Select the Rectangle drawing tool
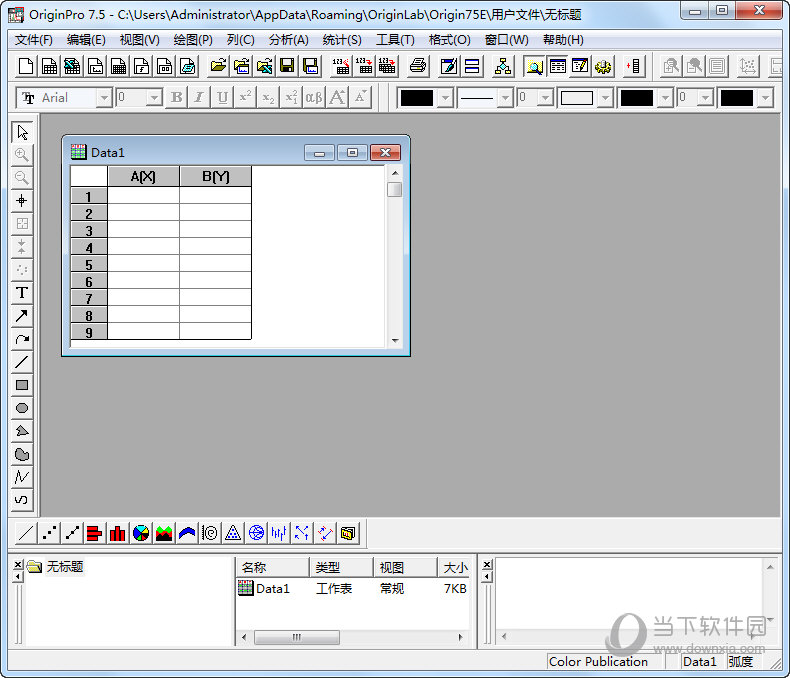Viewport: 790px width, 678px height. point(22,385)
